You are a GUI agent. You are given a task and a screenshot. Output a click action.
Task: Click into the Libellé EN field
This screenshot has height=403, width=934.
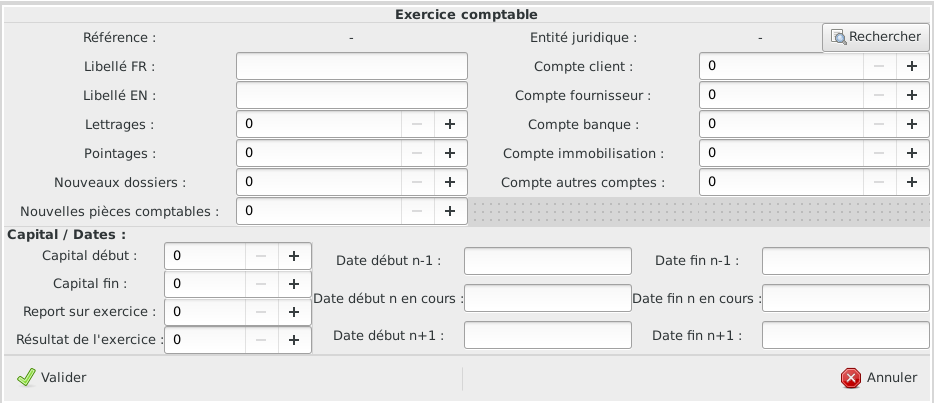click(x=352, y=95)
